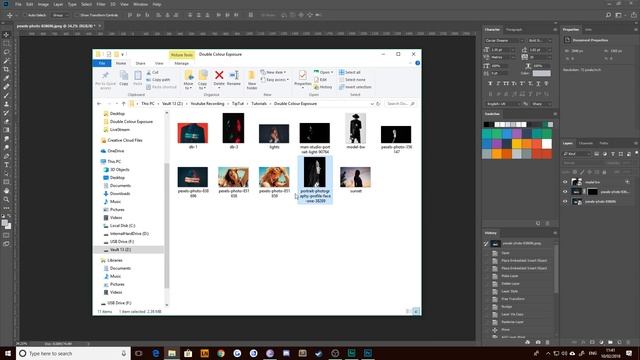640x360 pixels.
Task: Click the Explorer Up arrow button
Action: click(123, 104)
